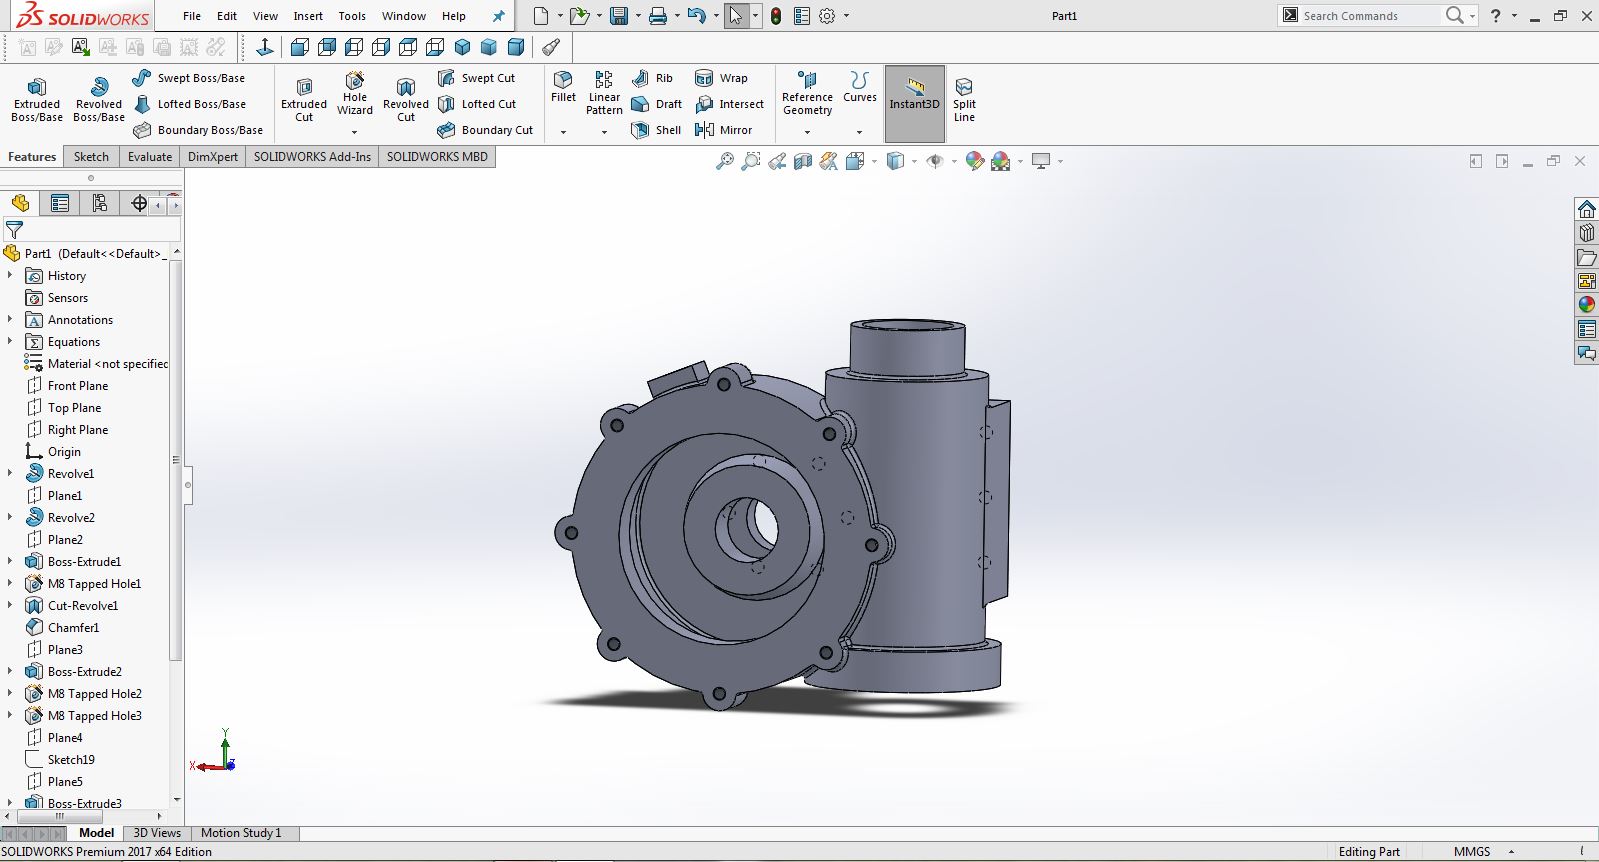This screenshot has width=1599, height=862.
Task: Click the Lofted Cut tool
Action: click(478, 104)
